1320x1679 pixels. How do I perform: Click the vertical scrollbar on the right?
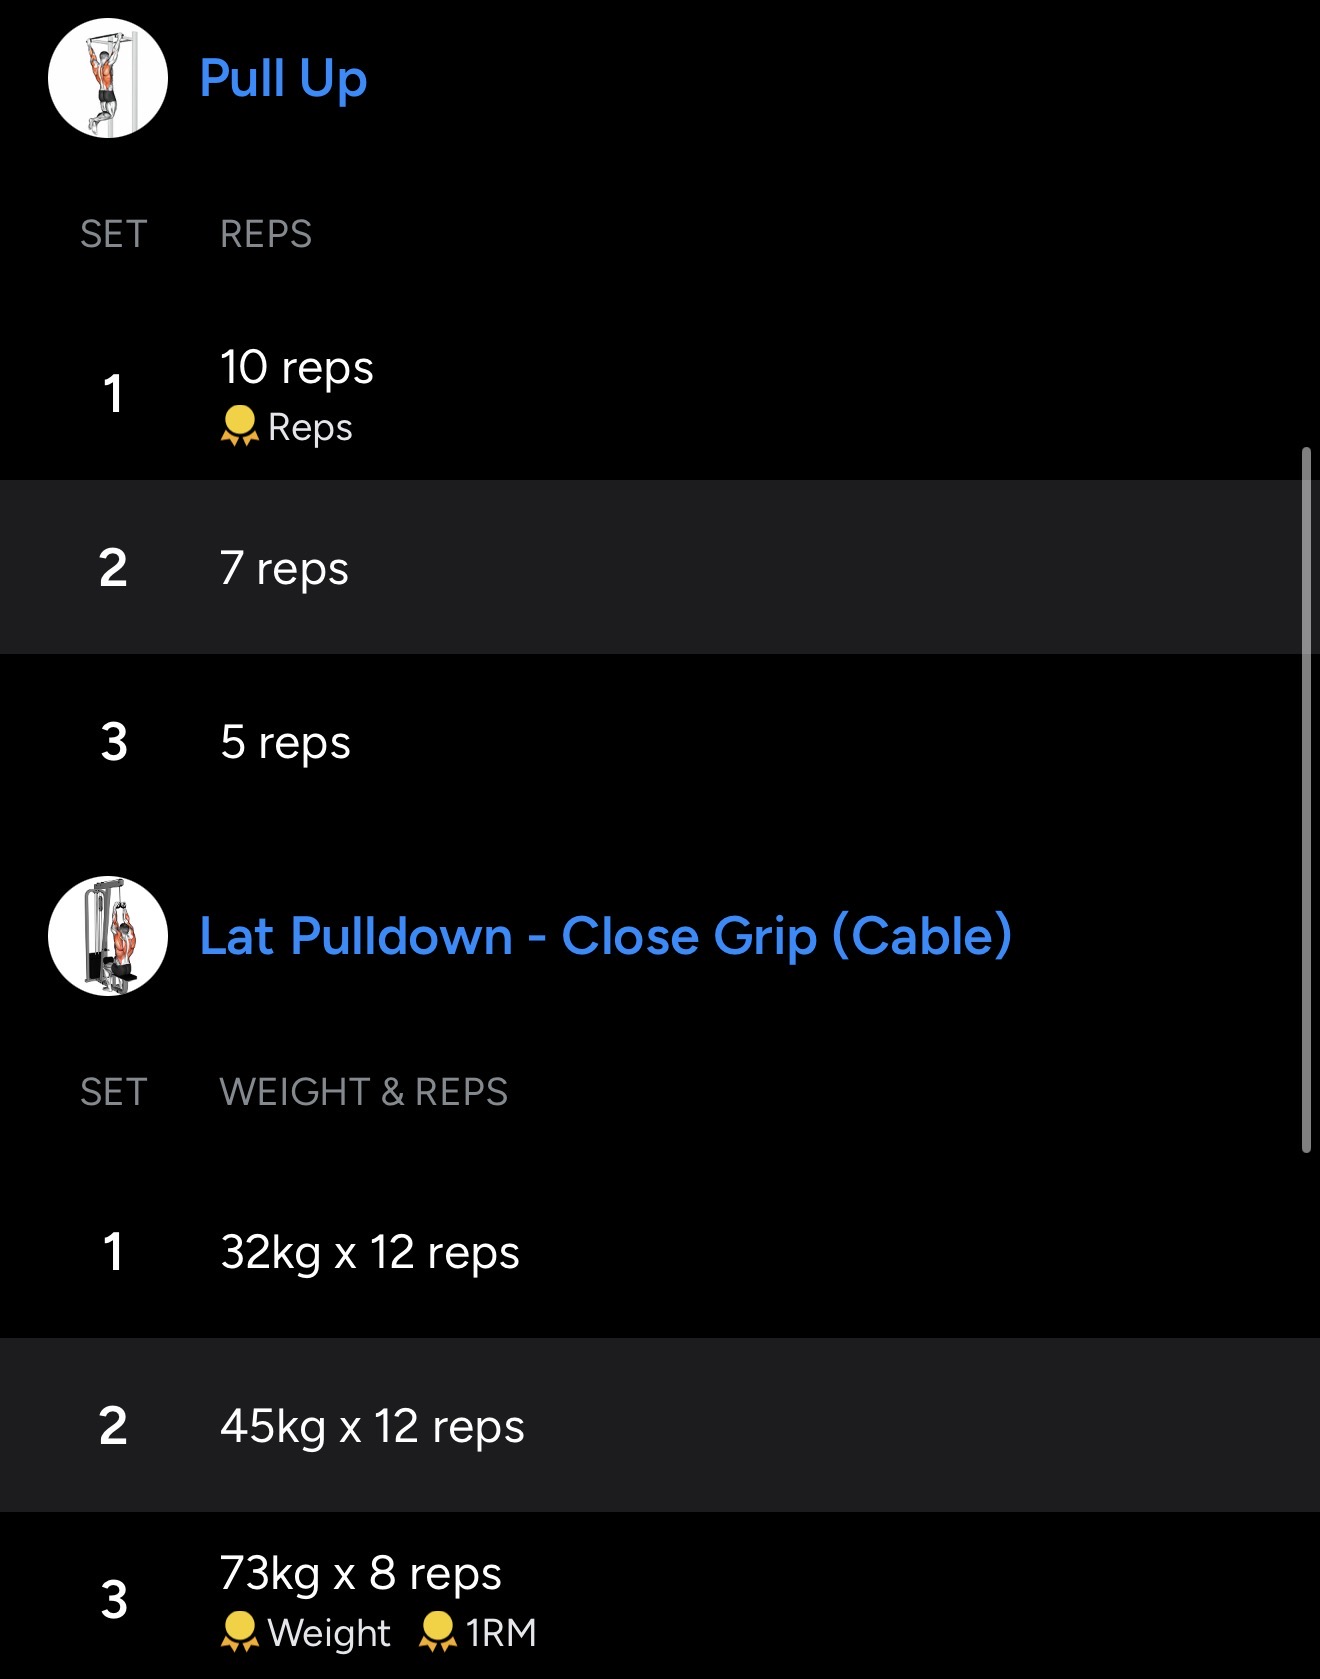(x=1306, y=800)
